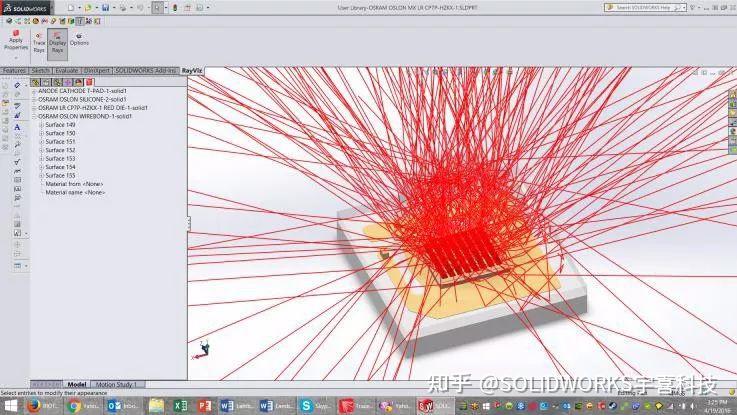Viewport: 737px width, 415px height.
Task: Click the SOLIDWORKS taskbar button
Action: tap(435, 406)
